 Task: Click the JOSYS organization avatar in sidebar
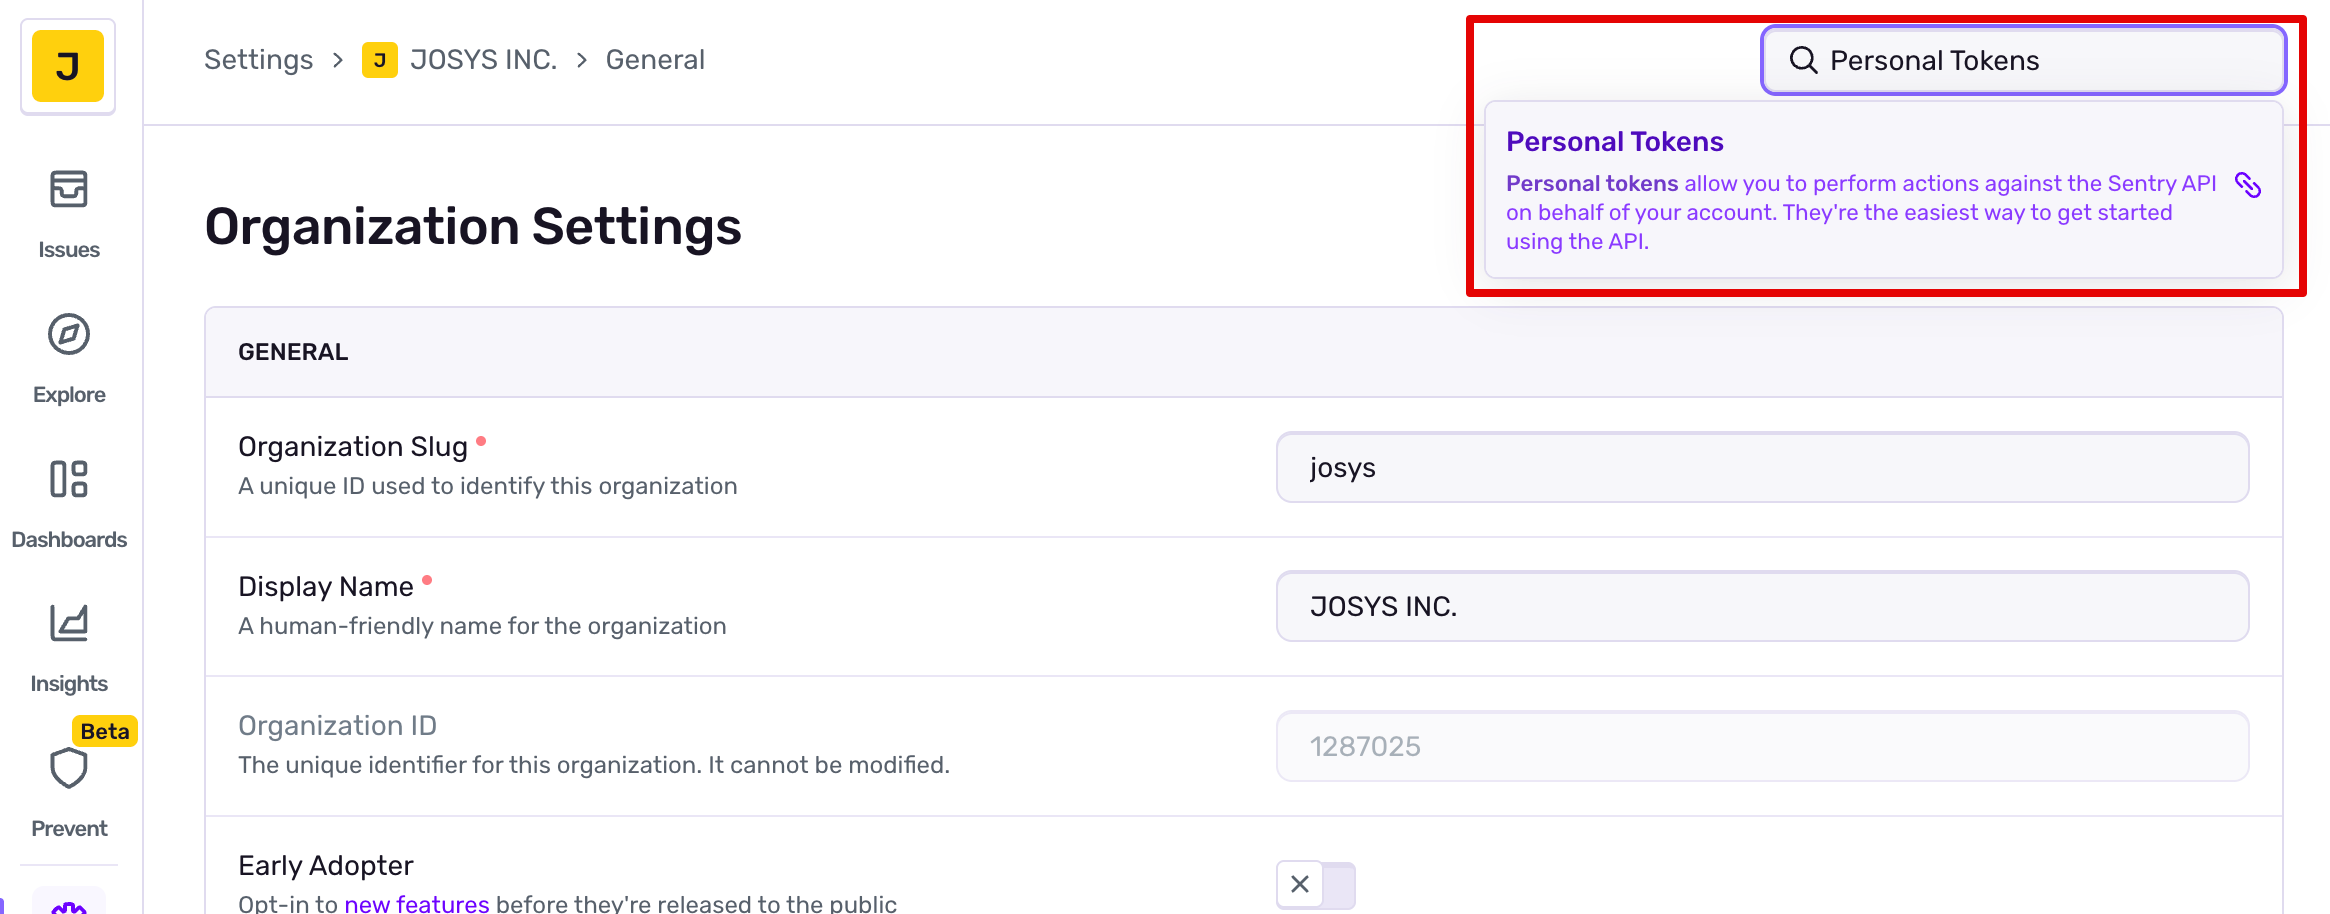coord(68,66)
